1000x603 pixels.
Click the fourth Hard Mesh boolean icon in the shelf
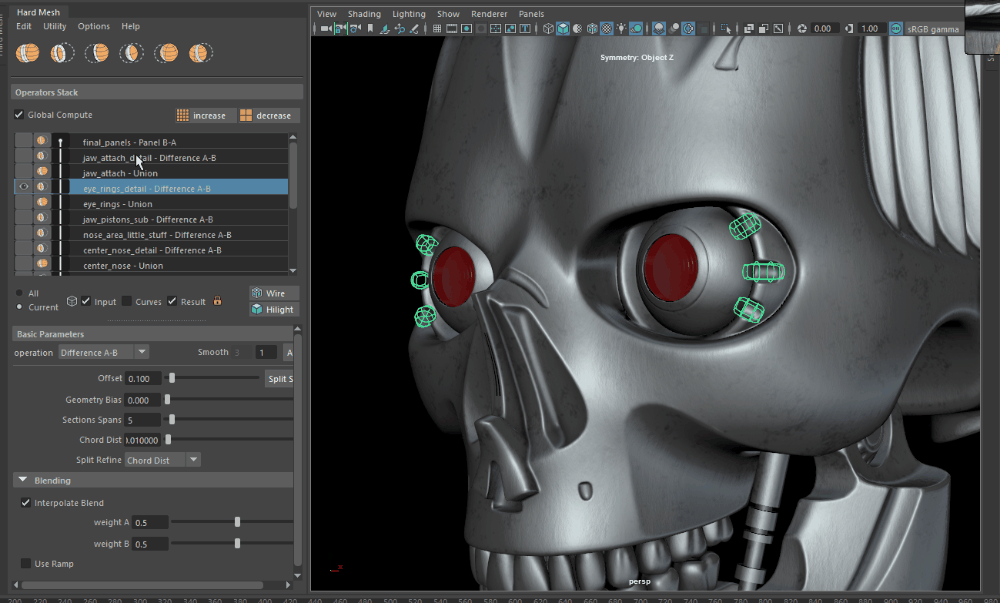(x=131, y=53)
